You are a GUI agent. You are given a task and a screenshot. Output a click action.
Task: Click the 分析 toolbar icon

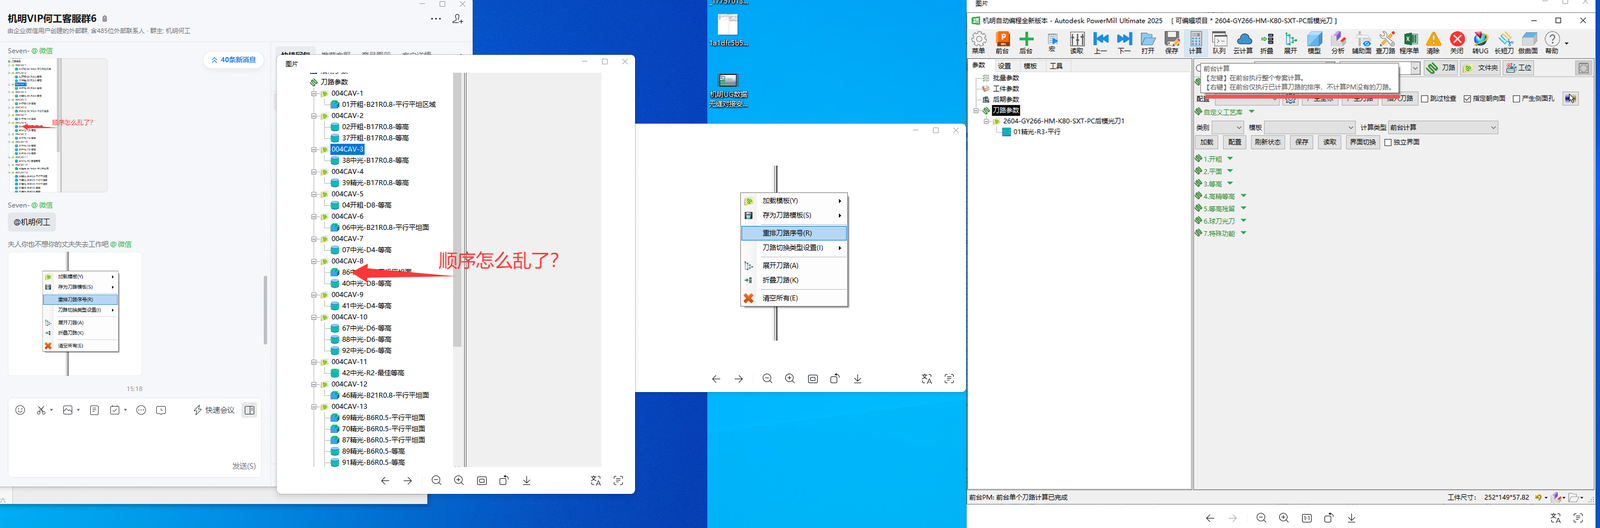click(x=1338, y=42)
